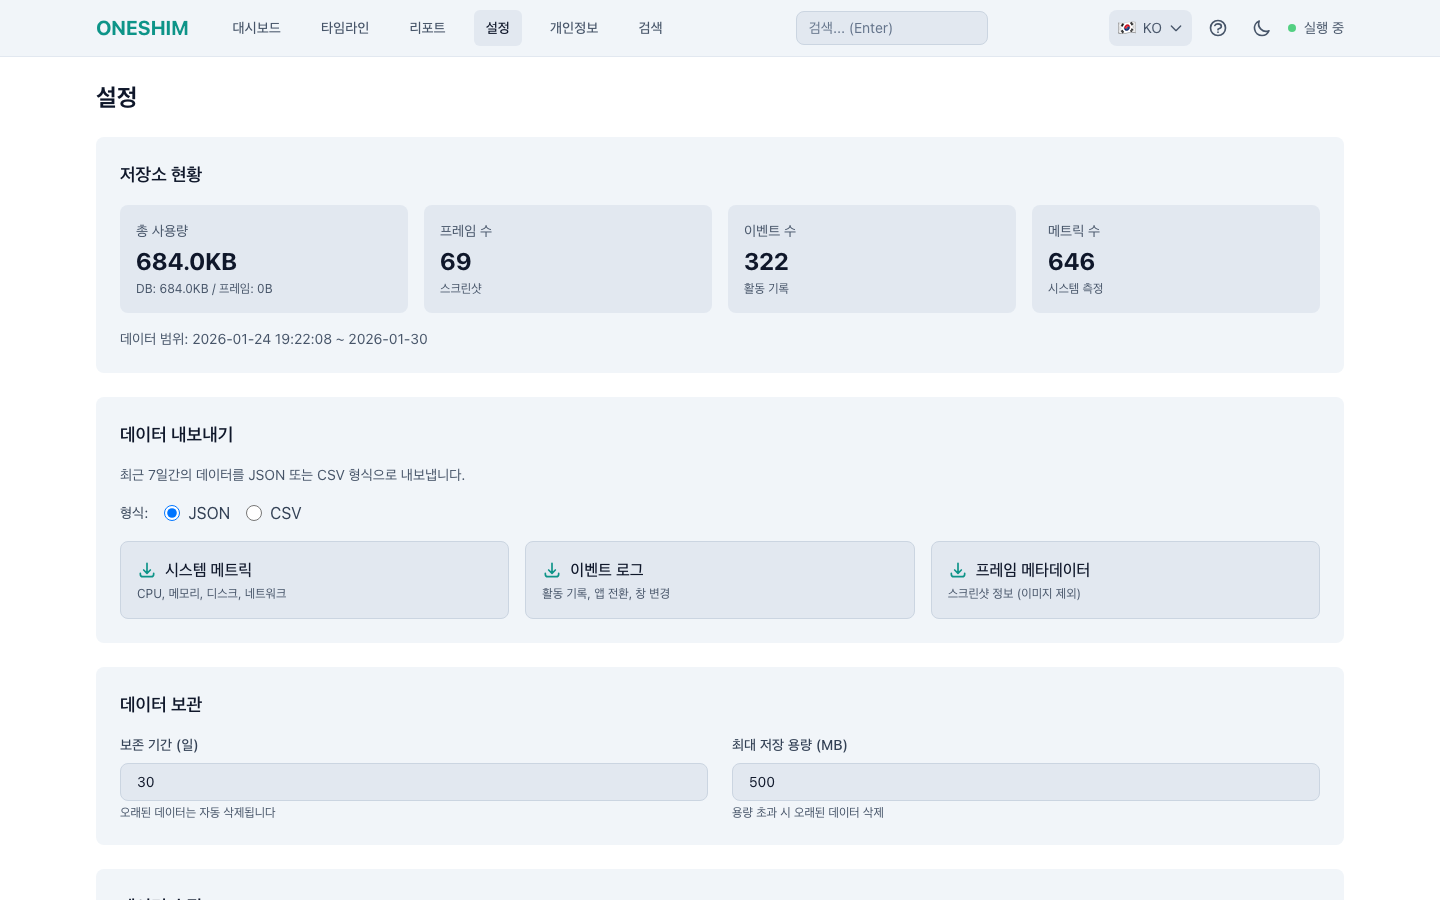Go to the 리포트 tab

point(427,28)
